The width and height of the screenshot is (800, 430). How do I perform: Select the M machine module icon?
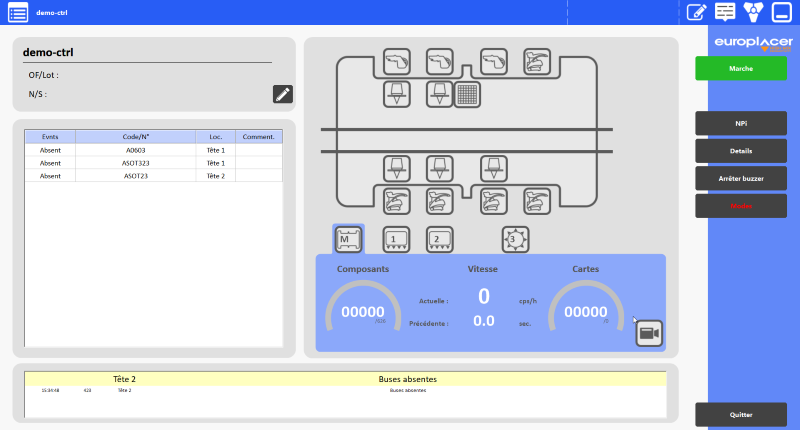click(x=348, y=239)
